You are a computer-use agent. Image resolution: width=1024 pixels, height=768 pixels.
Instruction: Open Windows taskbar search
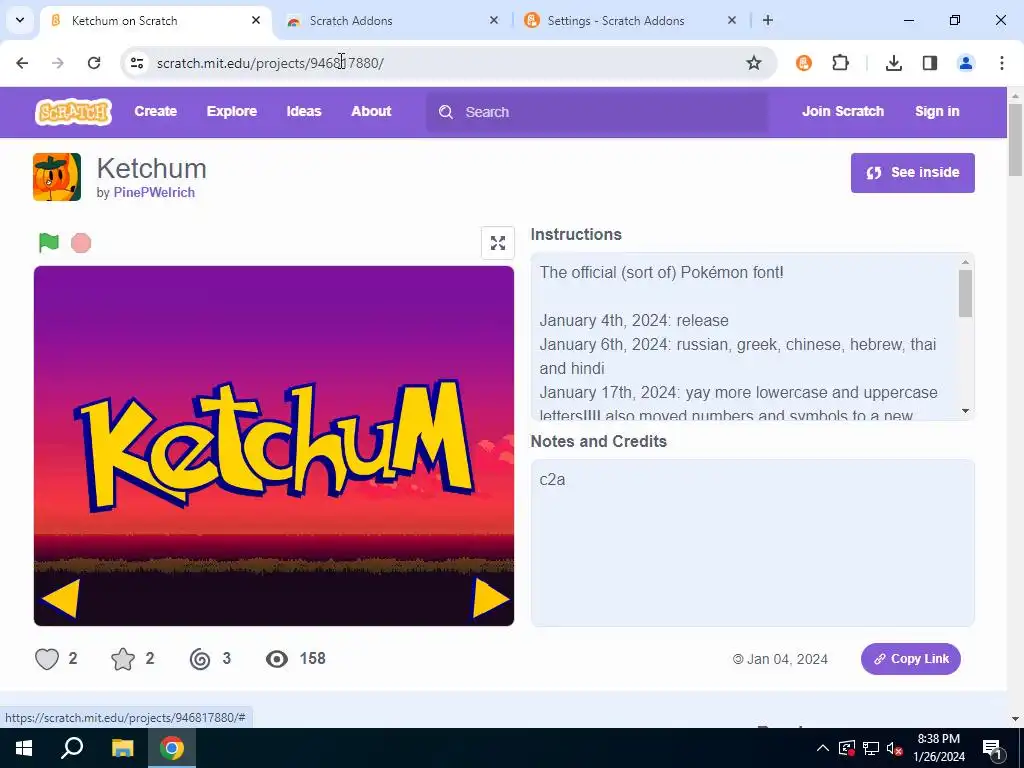click(72, 748)
